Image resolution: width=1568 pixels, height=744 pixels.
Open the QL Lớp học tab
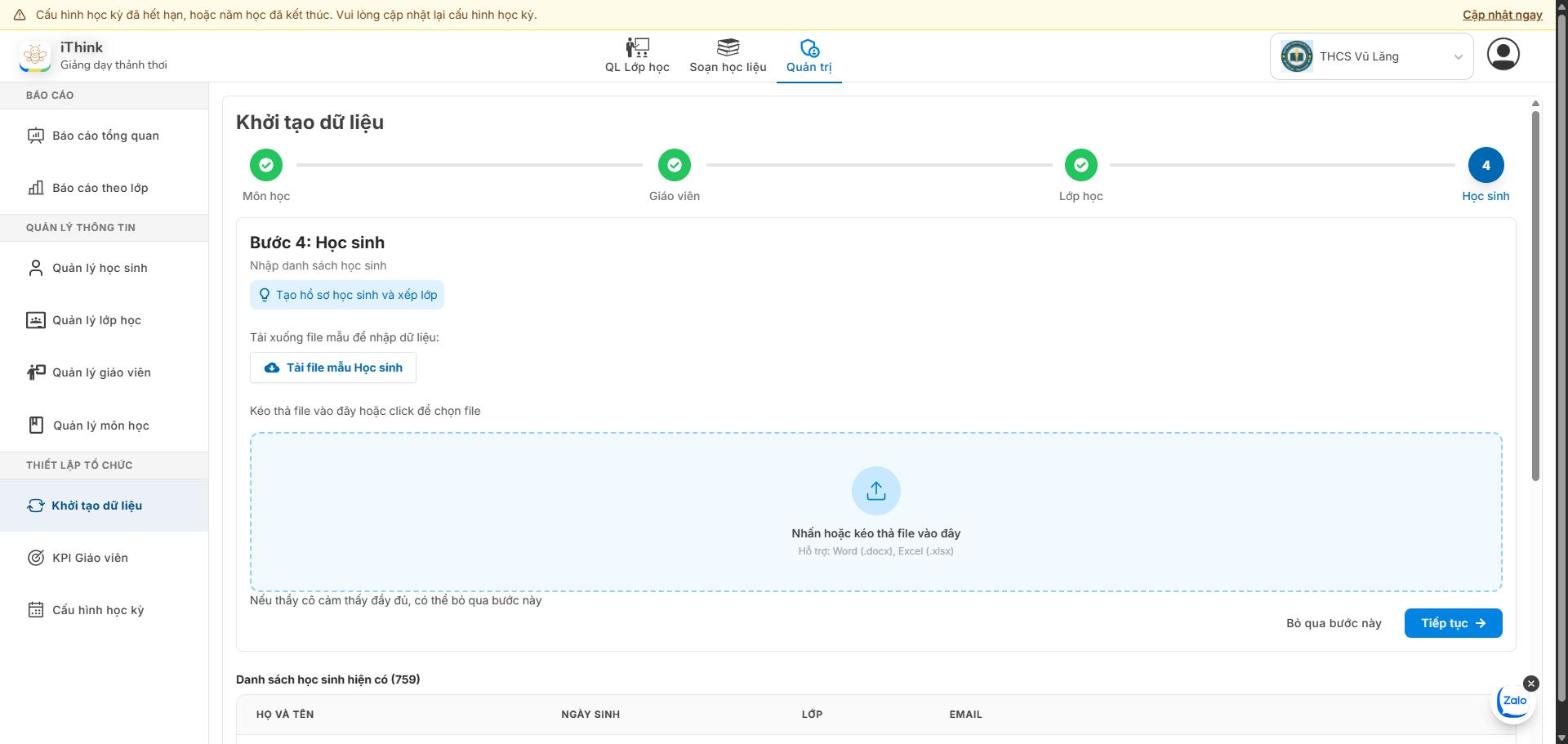(x=637, y=56)
